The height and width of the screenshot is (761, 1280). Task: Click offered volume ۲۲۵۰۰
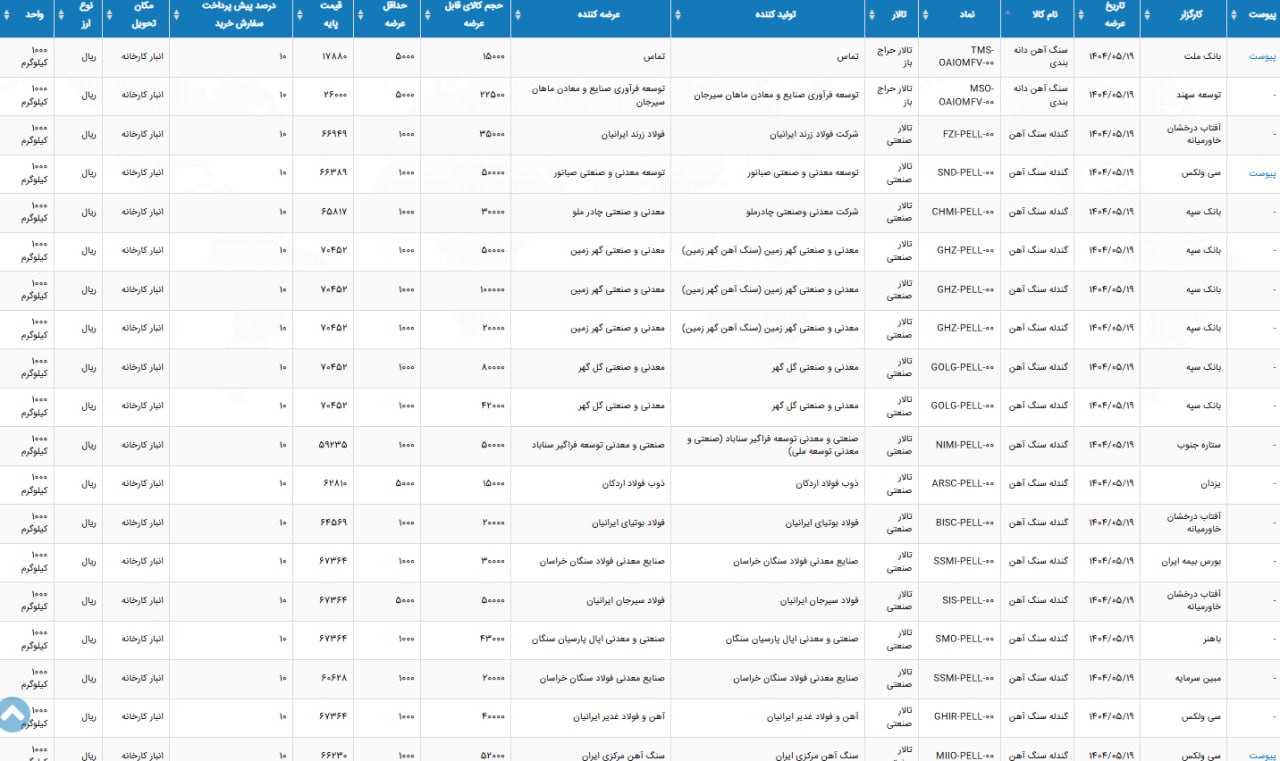tap(492, 95)
